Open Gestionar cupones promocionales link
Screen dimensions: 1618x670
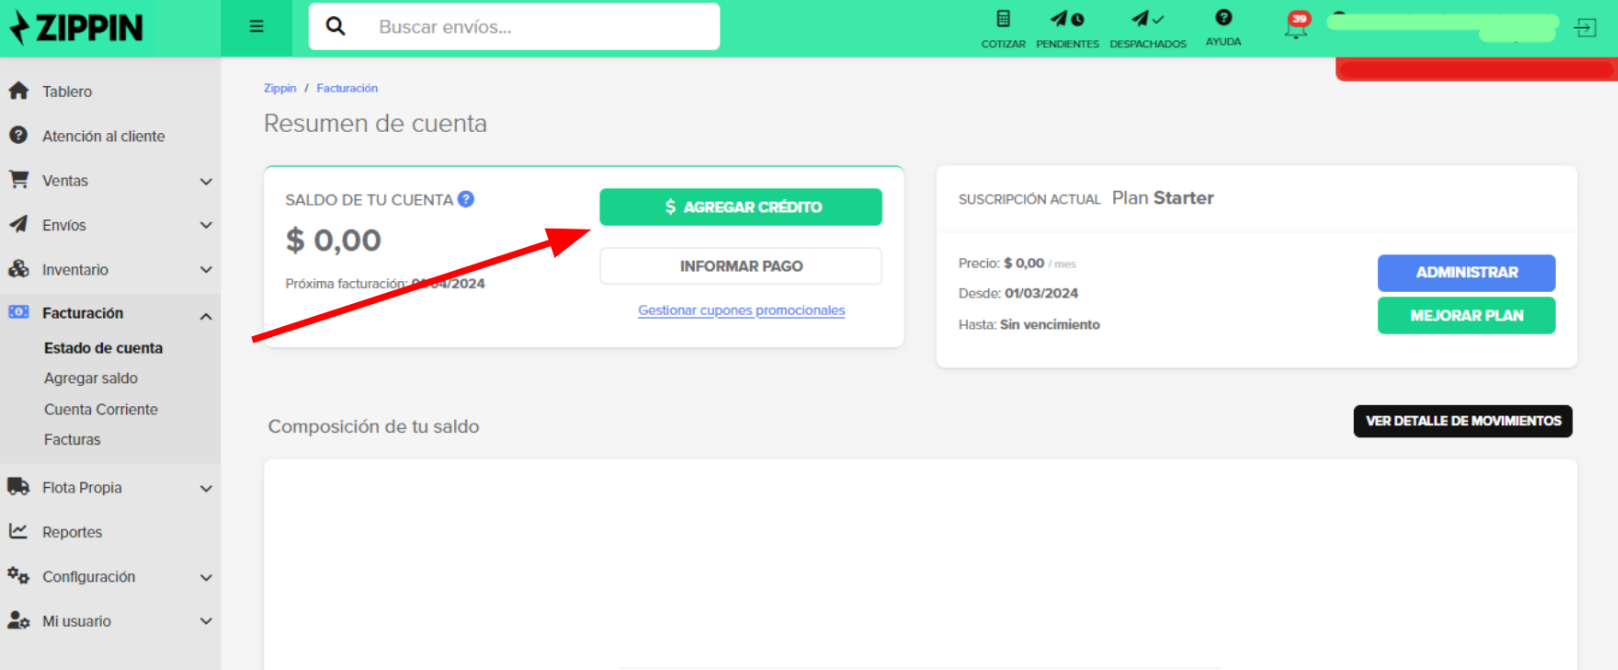742,310
